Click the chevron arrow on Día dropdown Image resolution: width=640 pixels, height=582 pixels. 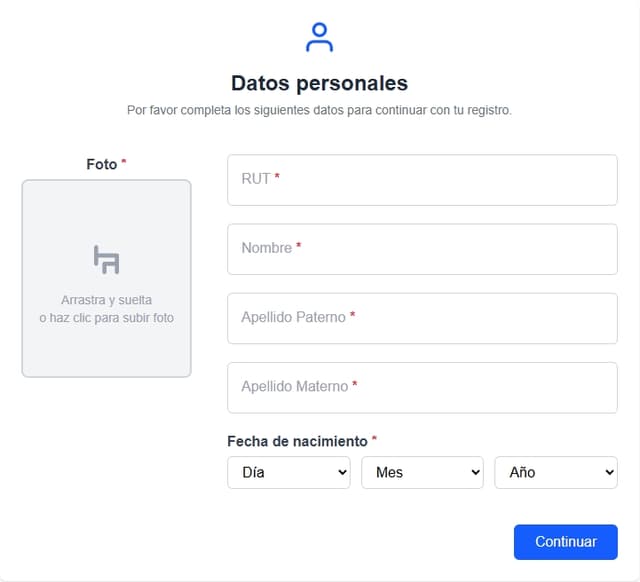click(x=342, y=472)
